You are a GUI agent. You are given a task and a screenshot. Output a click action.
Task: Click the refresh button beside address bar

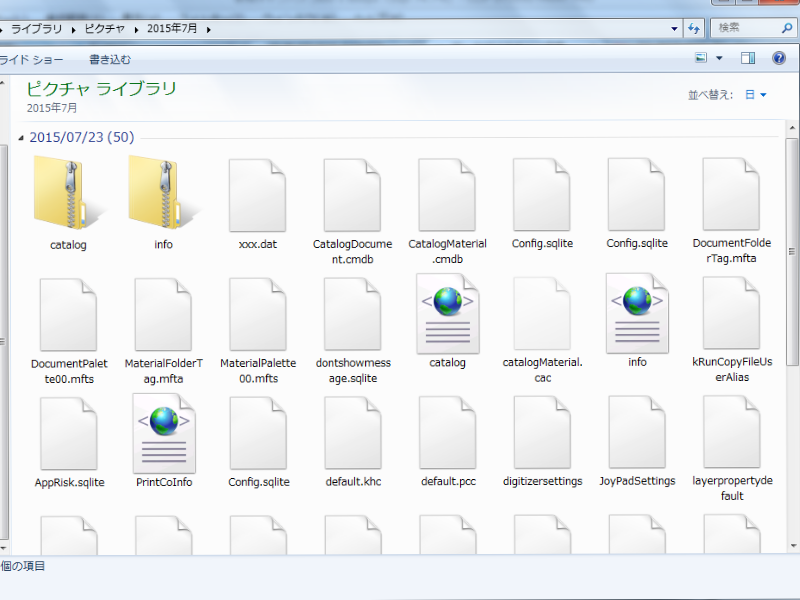pos(694,29)
